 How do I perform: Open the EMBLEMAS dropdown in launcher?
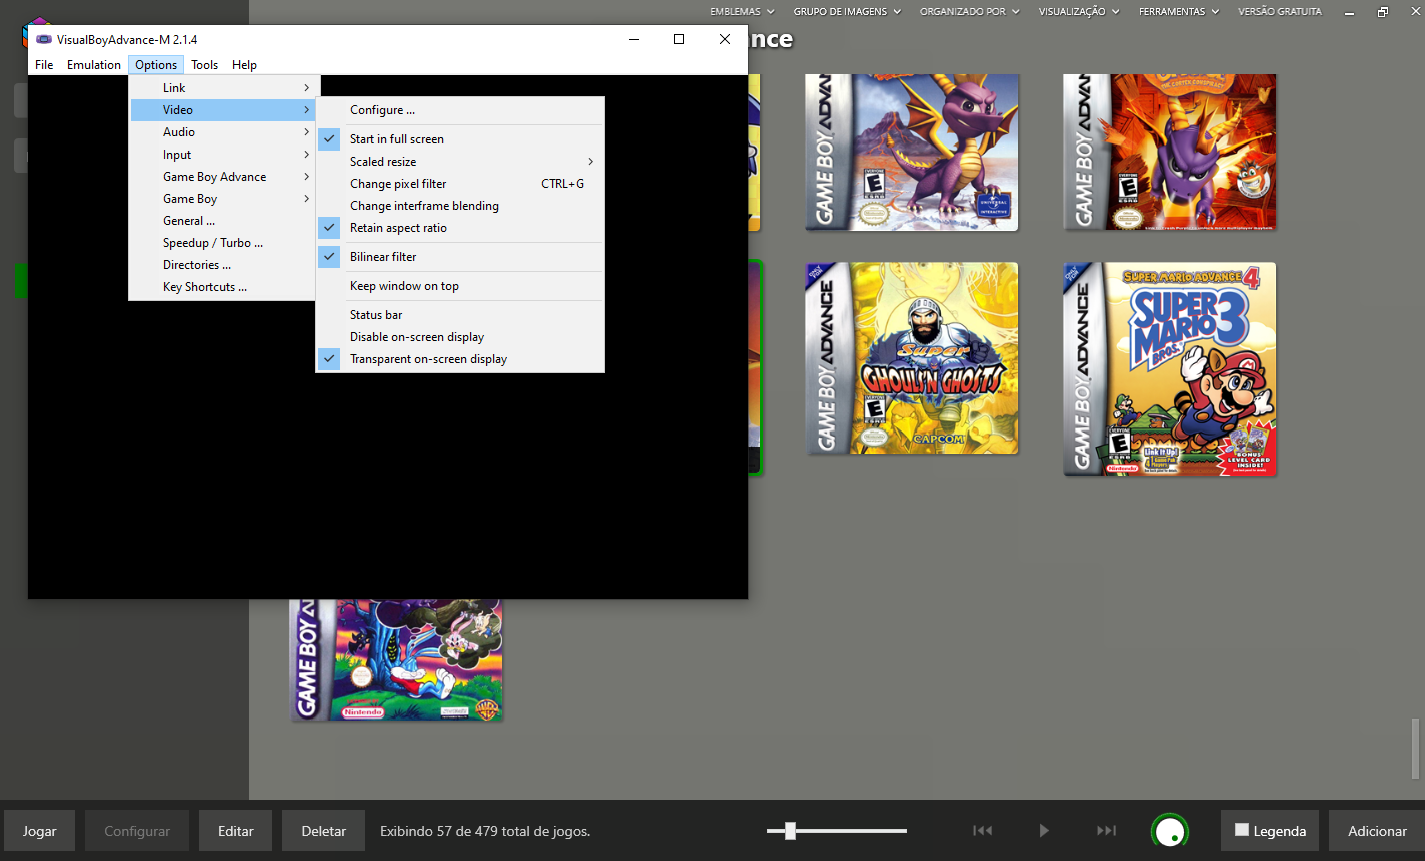742,12
